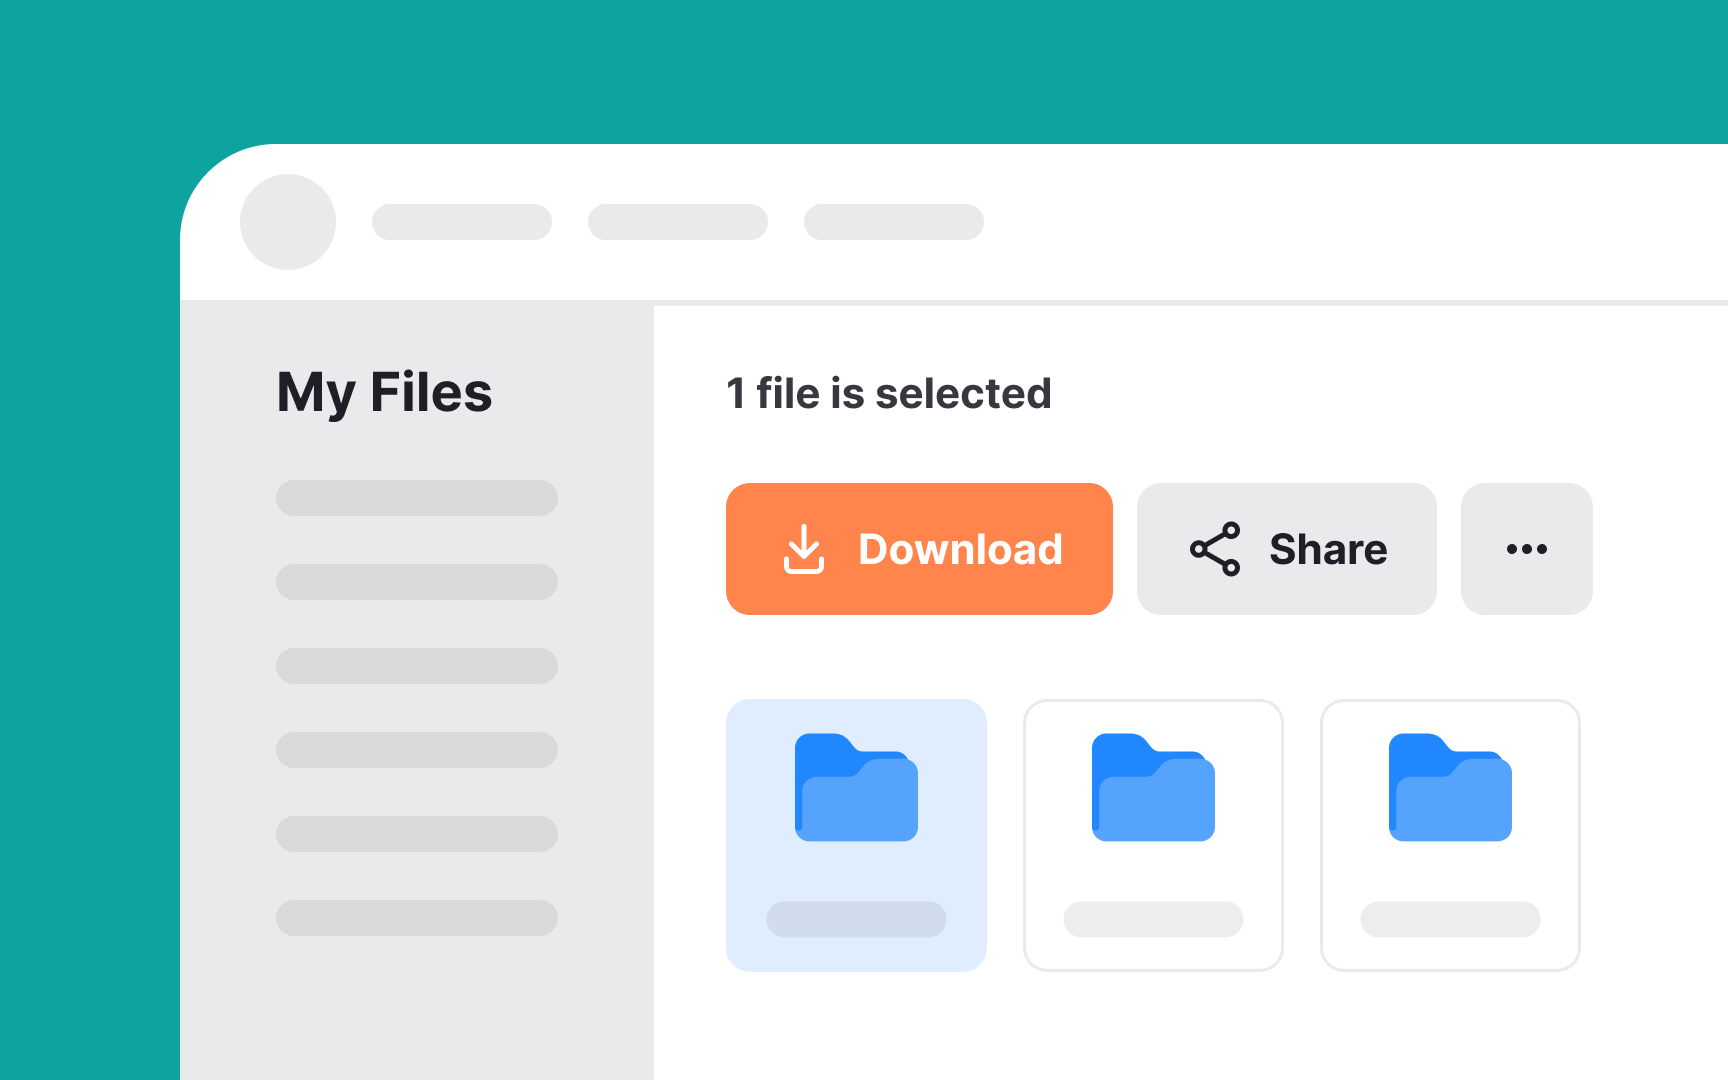1728x1080 pixels.
Task: Select the second folder's blue icon
Action: coord(1153,788)
